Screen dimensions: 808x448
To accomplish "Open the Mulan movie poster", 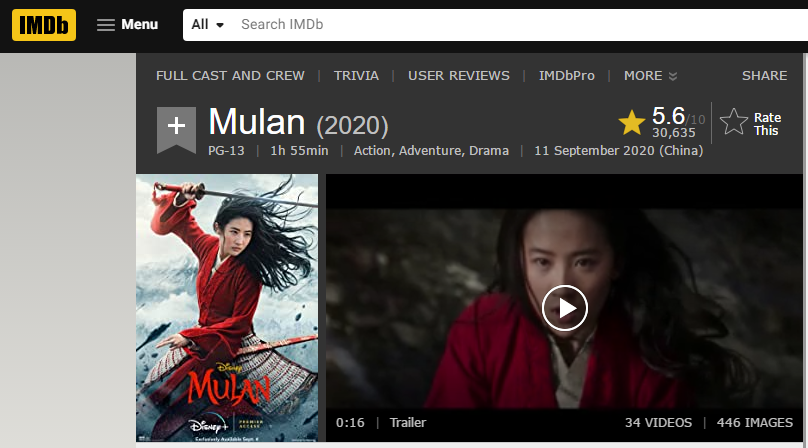I will click(227, 308).
